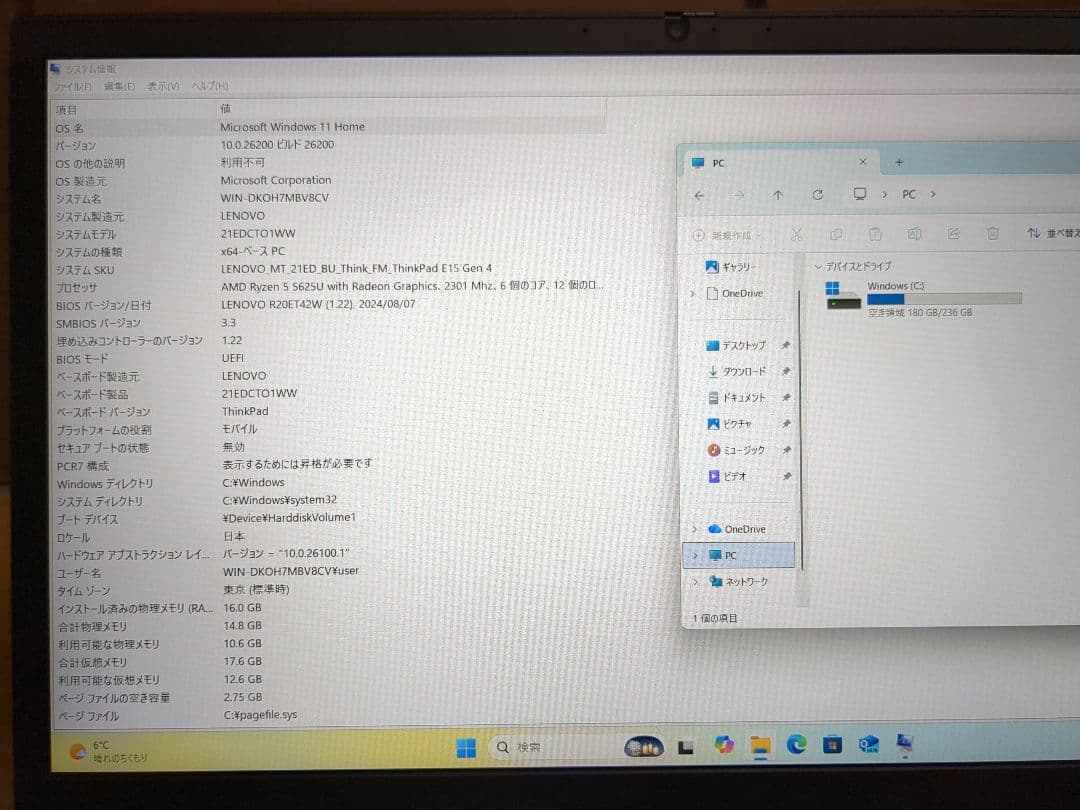Select ネットワーク in the navigation pane
The width and height of the screenshot is (1080, 810).
(x=738, y=581)
